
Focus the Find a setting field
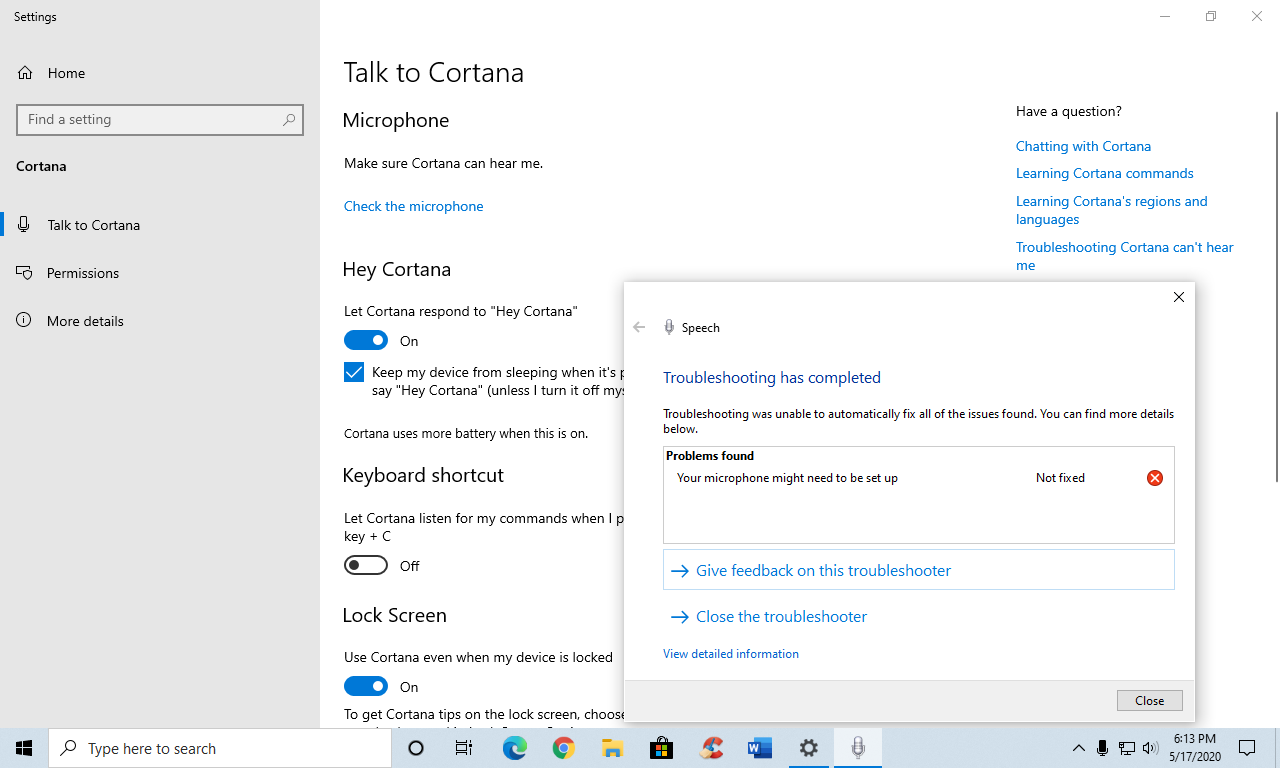tap(160, 119)
